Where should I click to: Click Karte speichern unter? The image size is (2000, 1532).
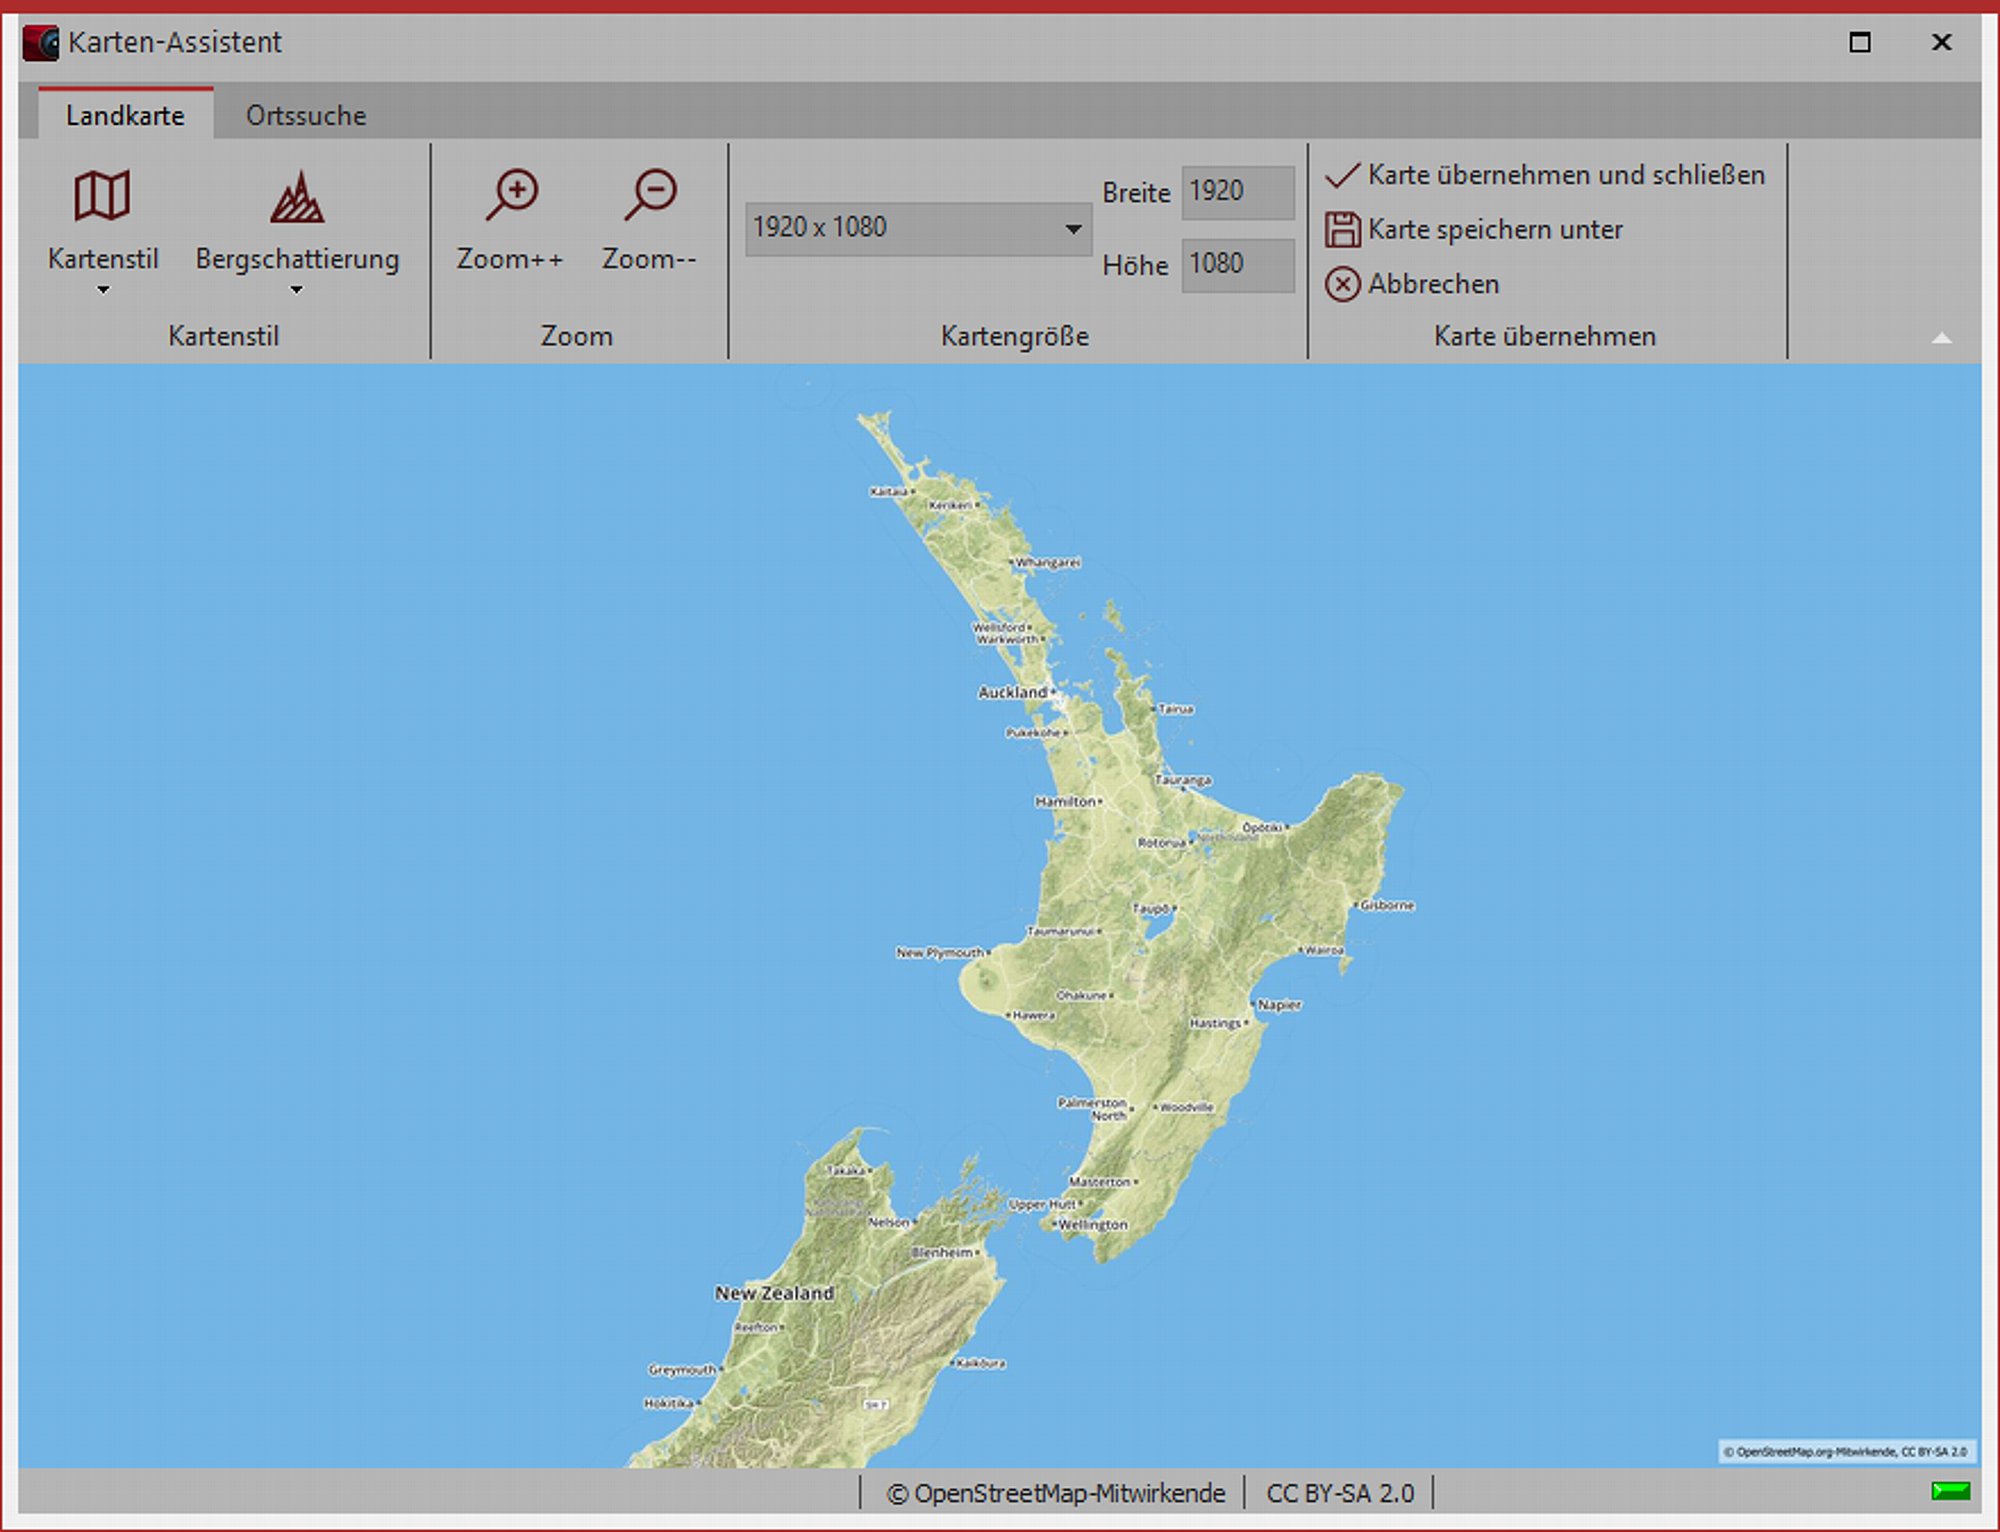[1495, 230]
